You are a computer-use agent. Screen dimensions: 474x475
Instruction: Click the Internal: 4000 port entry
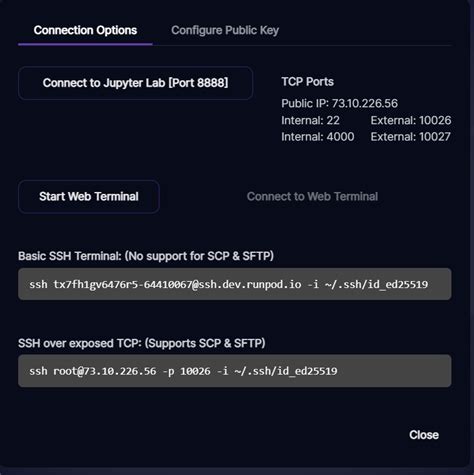(x=318, y=137)
